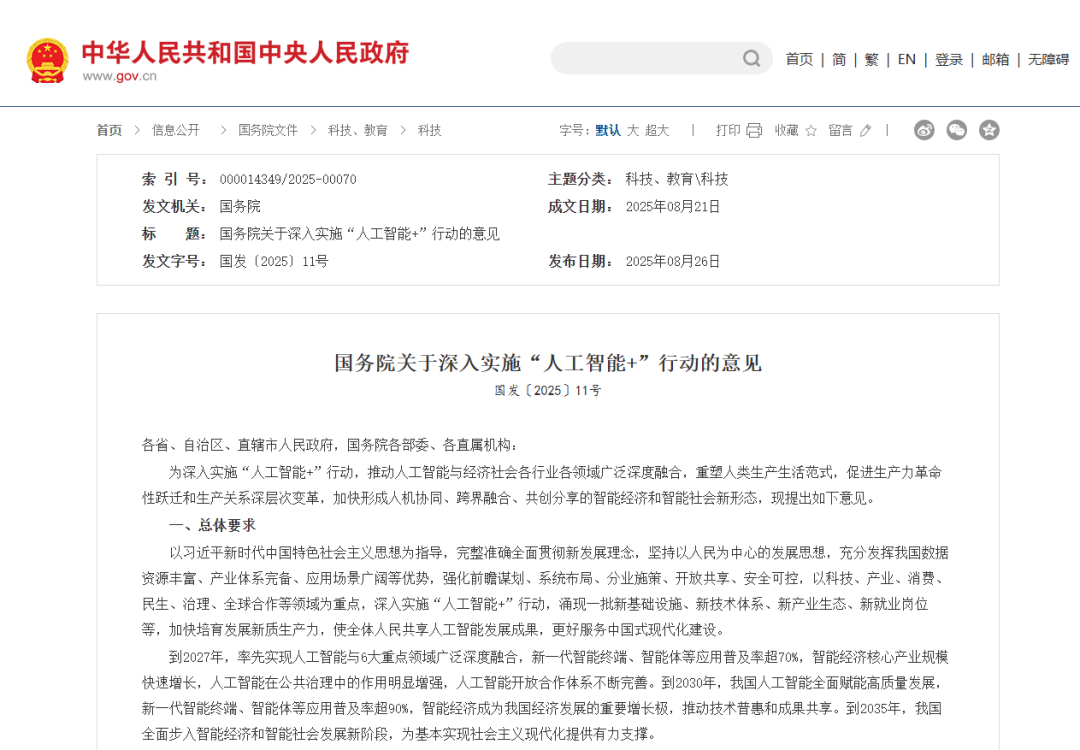Screen dimensions: 1080x750
Task: Share via the QQ Zone star icon
Action: coord(989,130)
